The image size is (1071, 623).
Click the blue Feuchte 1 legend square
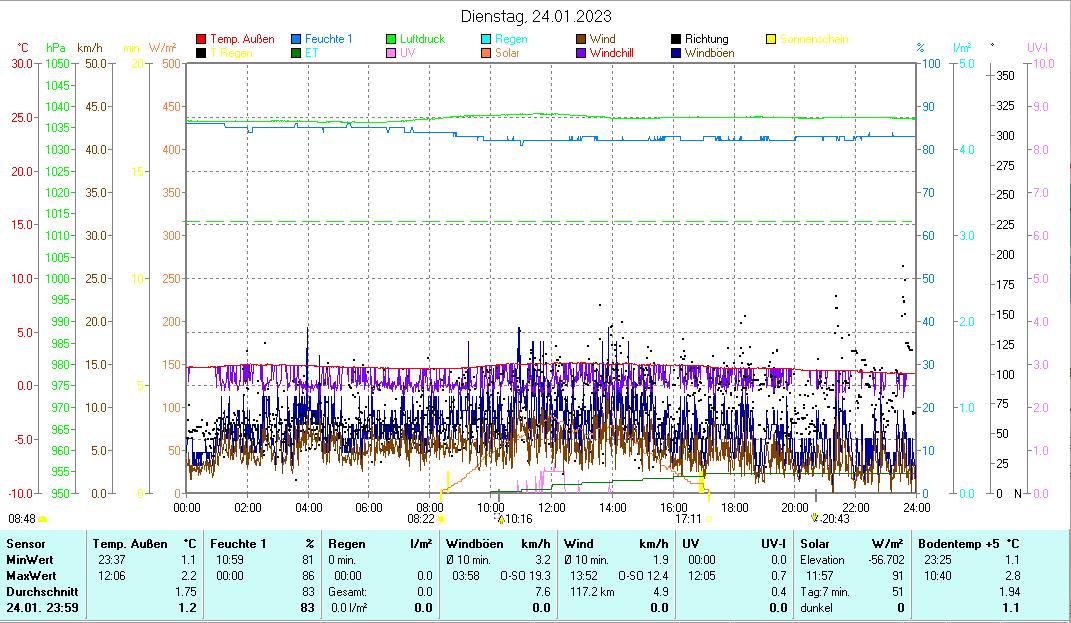(296, 39)
